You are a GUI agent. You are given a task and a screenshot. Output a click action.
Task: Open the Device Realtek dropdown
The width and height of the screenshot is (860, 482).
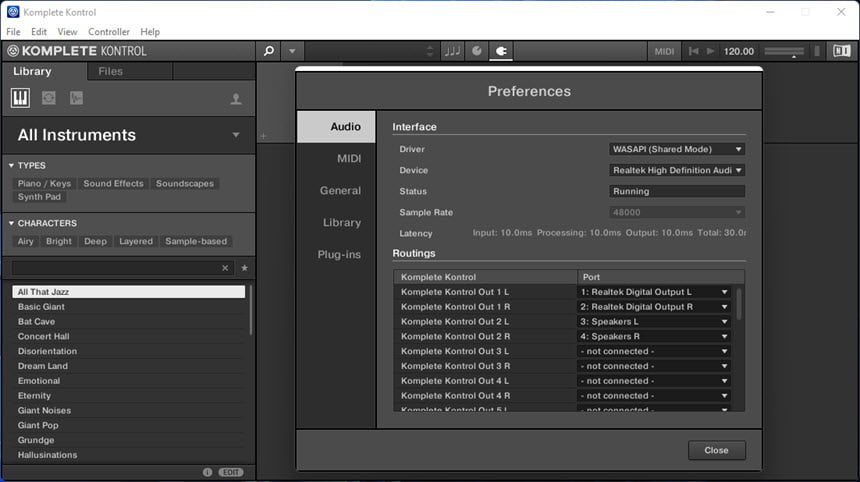tap(677, 170)
